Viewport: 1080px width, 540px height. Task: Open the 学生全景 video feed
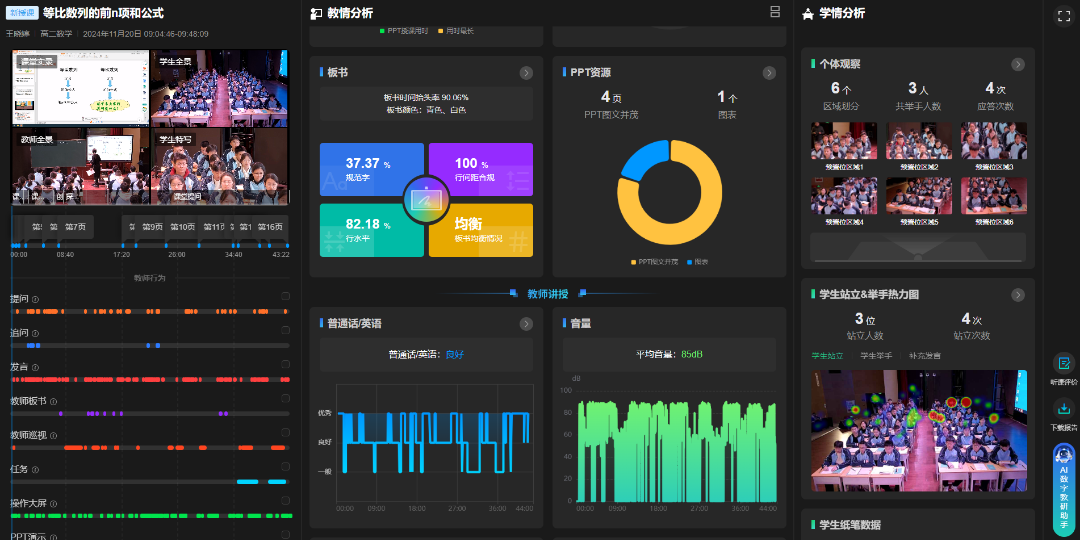[x=219, y=88]
